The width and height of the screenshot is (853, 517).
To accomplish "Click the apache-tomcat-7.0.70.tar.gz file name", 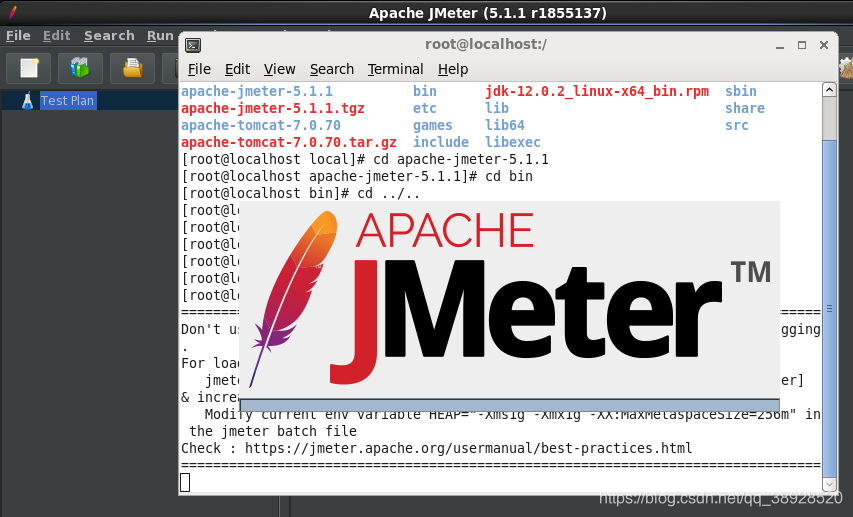I will click(289, 142).
